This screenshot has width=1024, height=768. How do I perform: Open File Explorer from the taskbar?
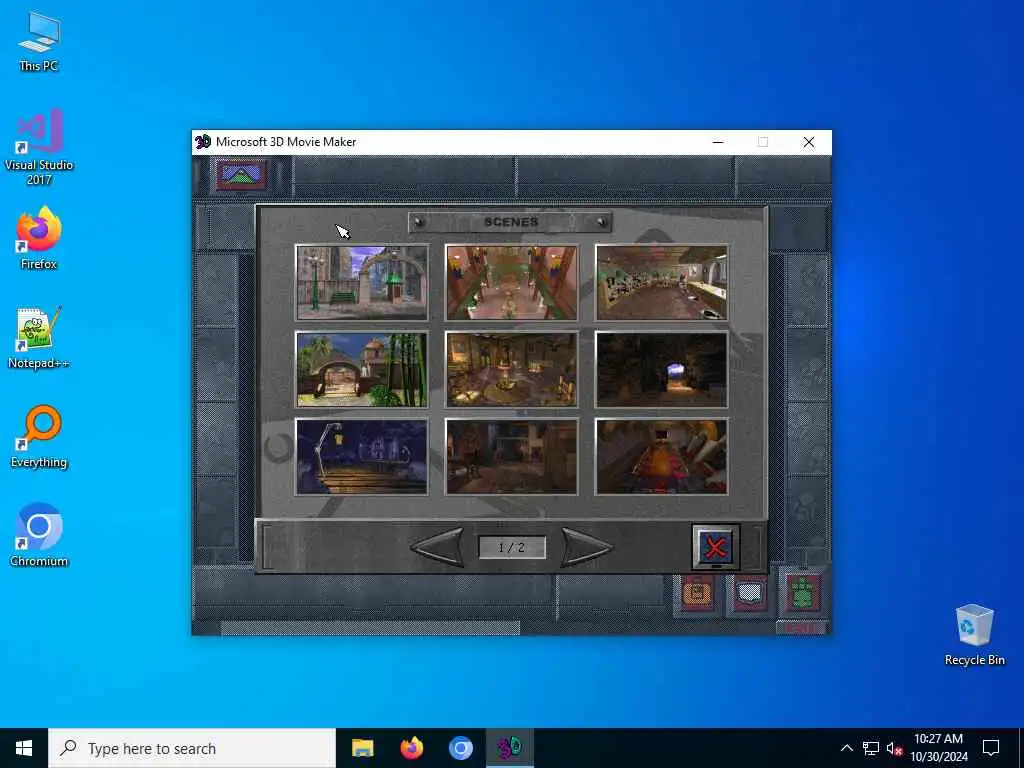[362, 748]
